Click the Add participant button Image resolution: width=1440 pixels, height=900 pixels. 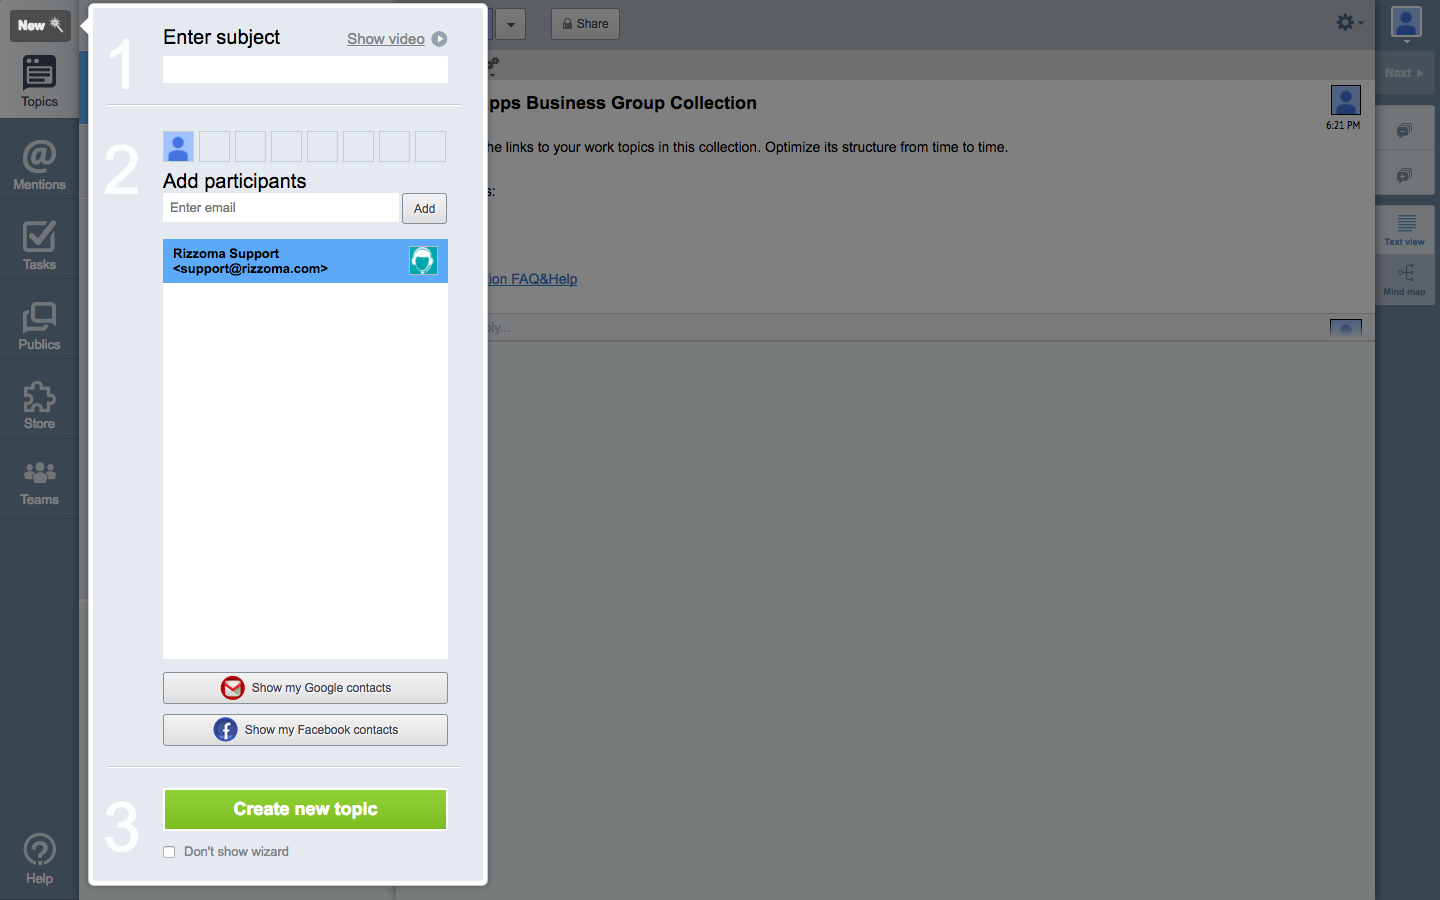424,209
